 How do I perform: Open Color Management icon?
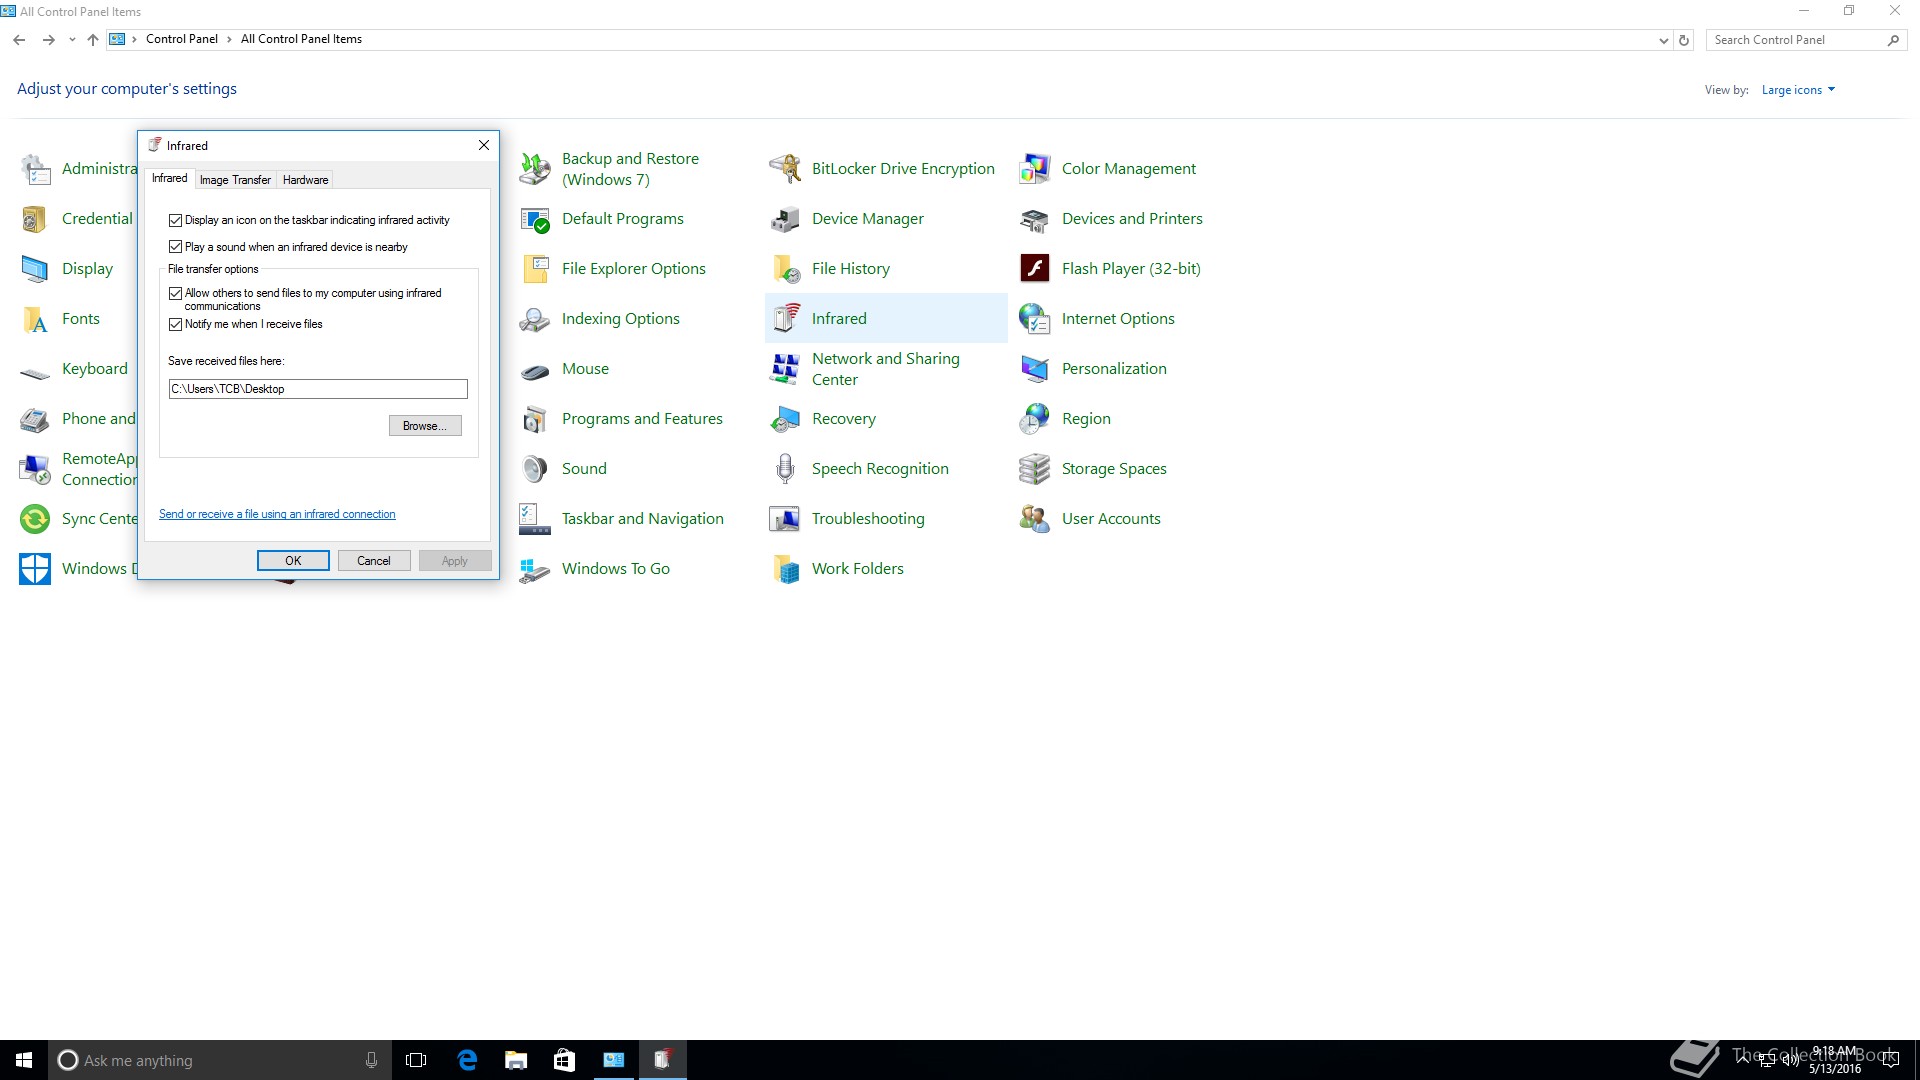point(1035,169)
